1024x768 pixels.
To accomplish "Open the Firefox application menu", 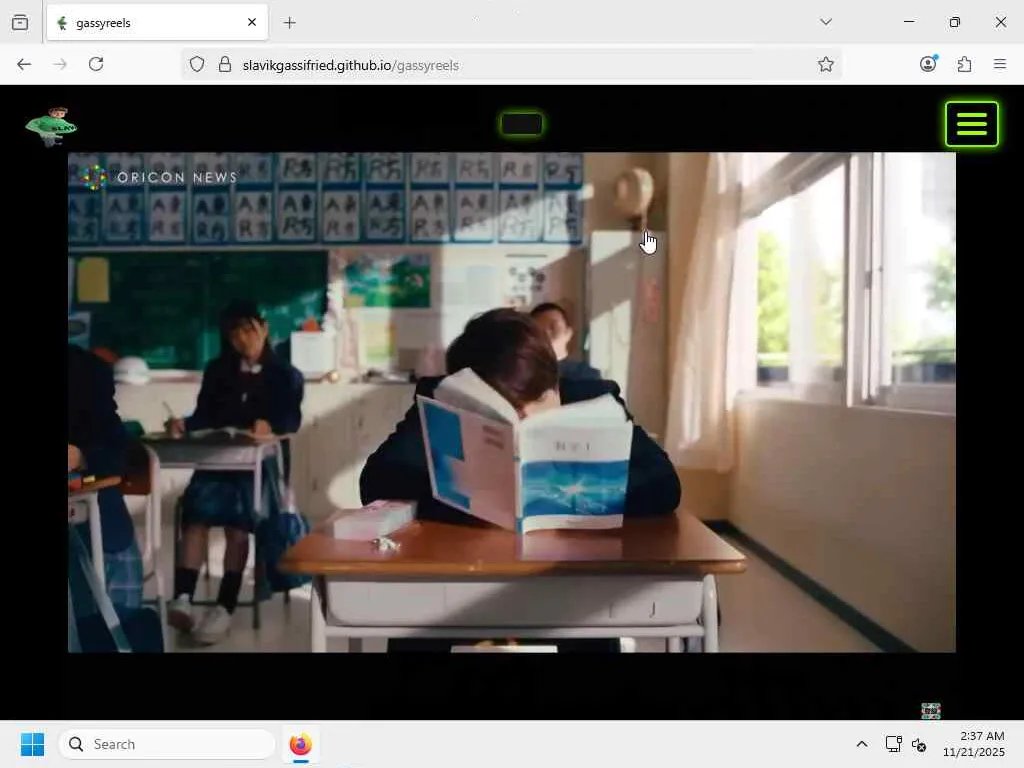I will (1000, 64).
